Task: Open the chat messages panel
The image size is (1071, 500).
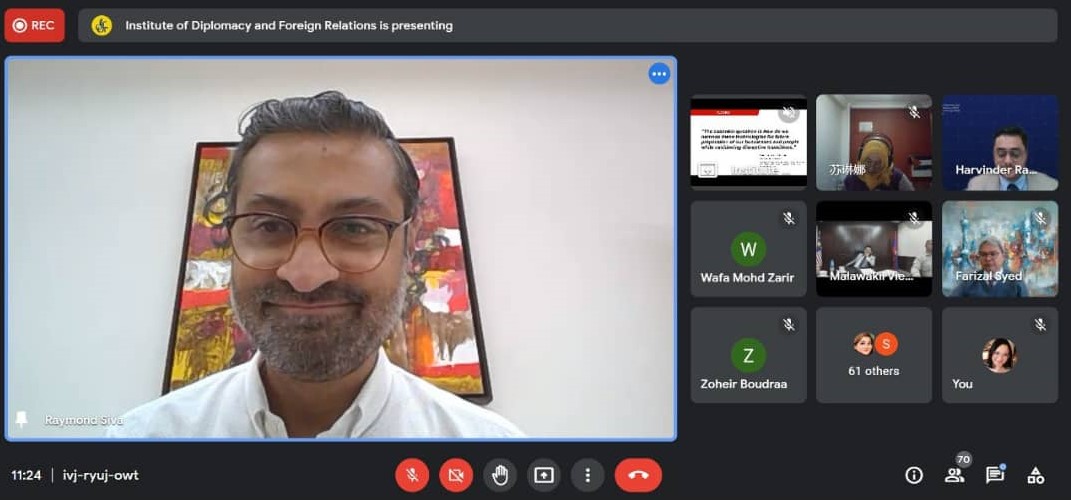Action: coord(995,475)
